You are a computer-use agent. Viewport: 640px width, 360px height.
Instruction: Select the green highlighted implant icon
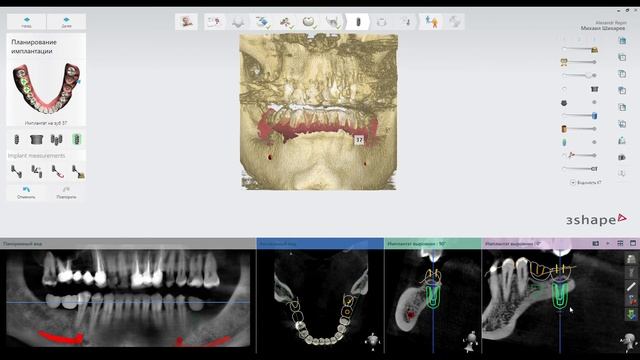point(76,140)
